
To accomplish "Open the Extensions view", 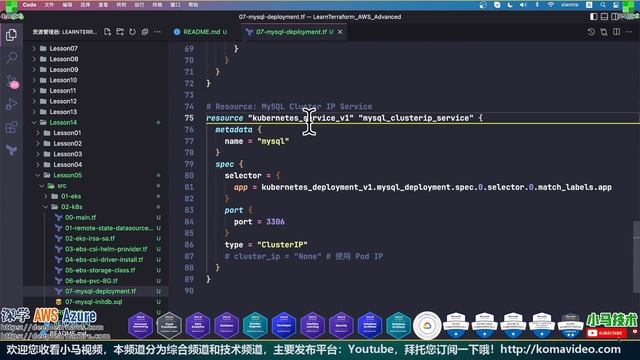I will (x=11, y=127).
